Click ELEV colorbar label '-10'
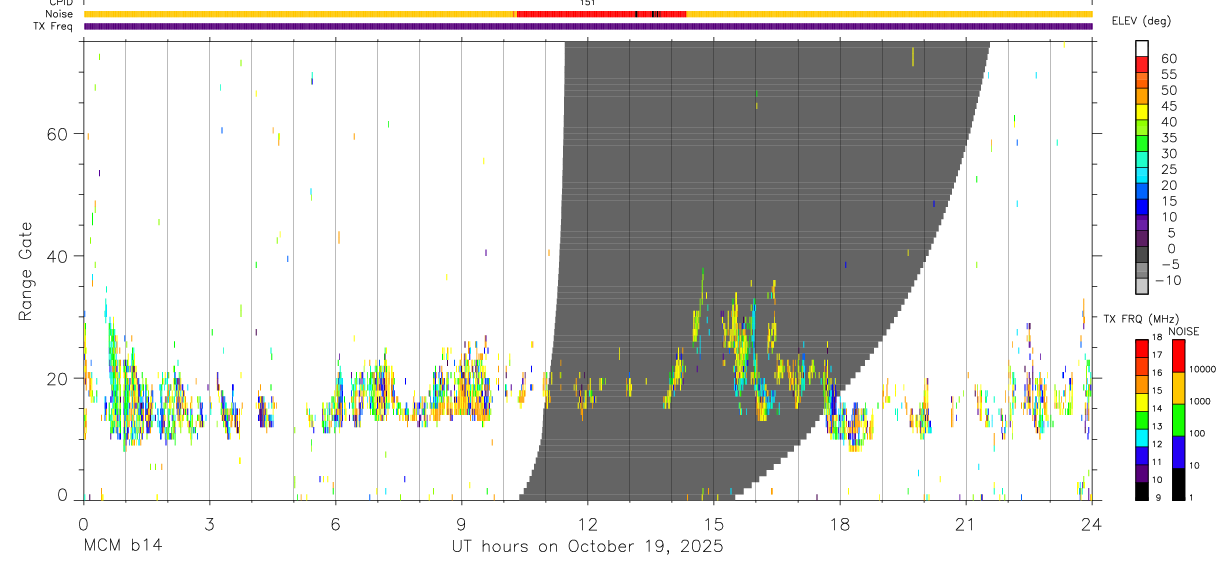This screenshot has width=1228, height=567. point(1168,280)
